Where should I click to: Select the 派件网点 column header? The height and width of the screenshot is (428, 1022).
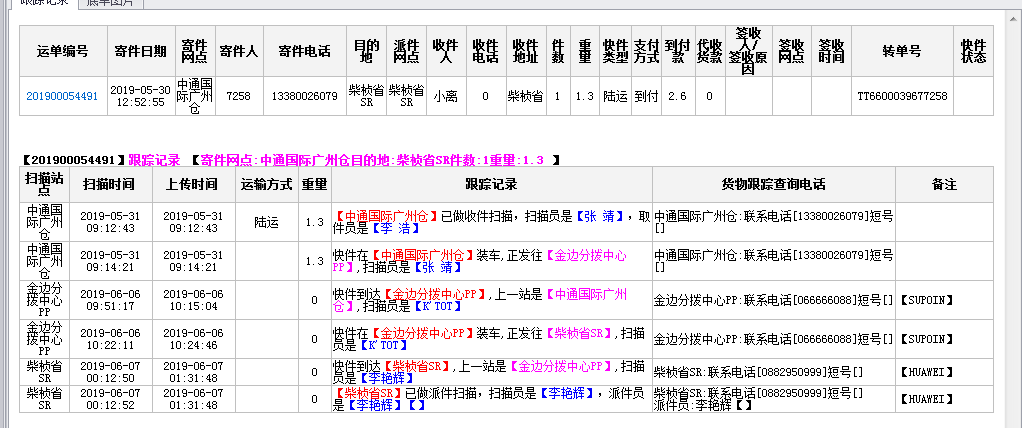[407, 51]
